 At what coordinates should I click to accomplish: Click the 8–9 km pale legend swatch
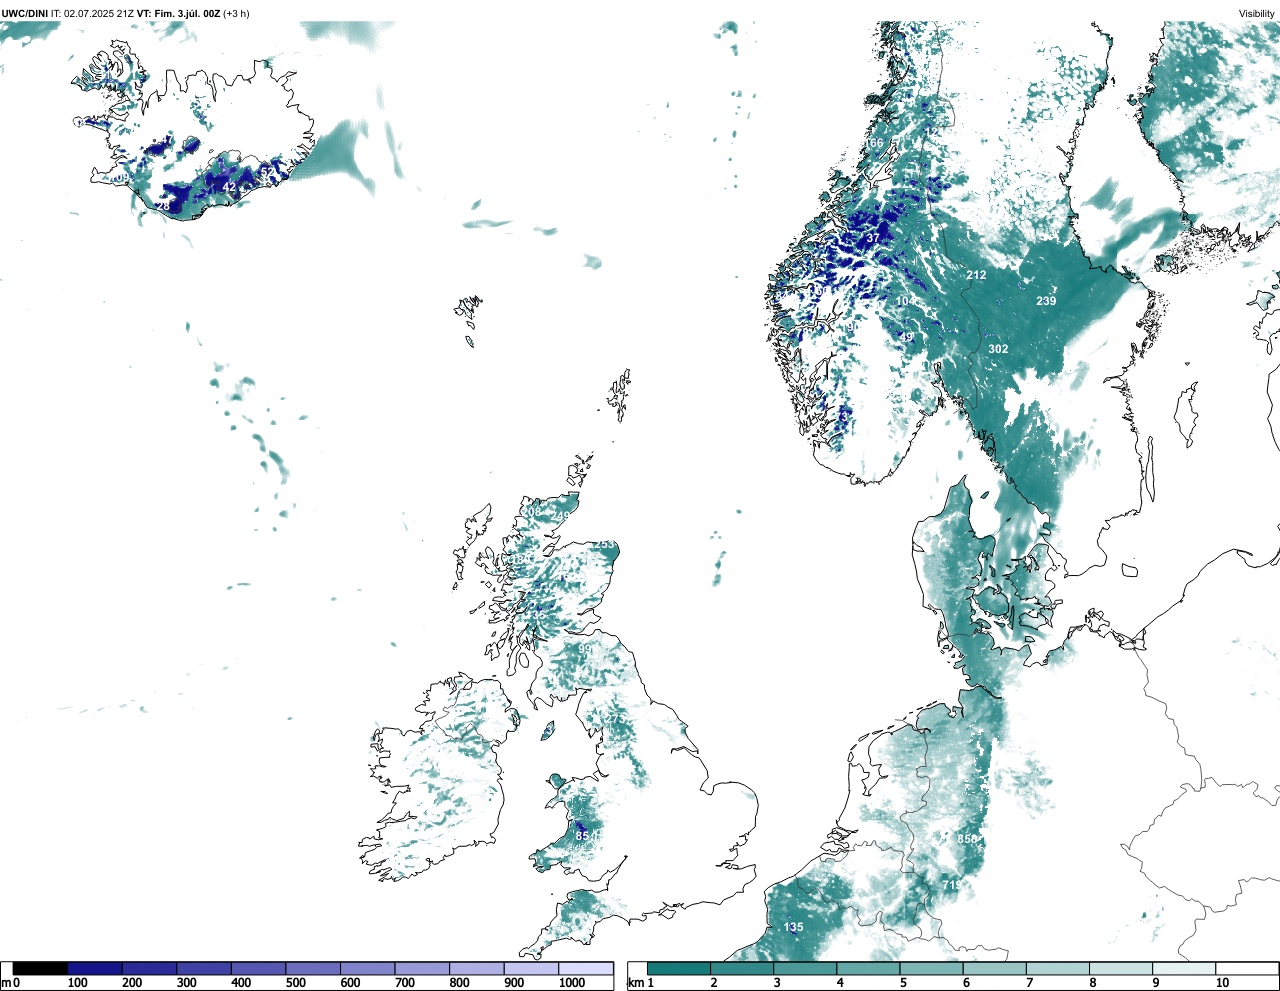click(1120, 968)
